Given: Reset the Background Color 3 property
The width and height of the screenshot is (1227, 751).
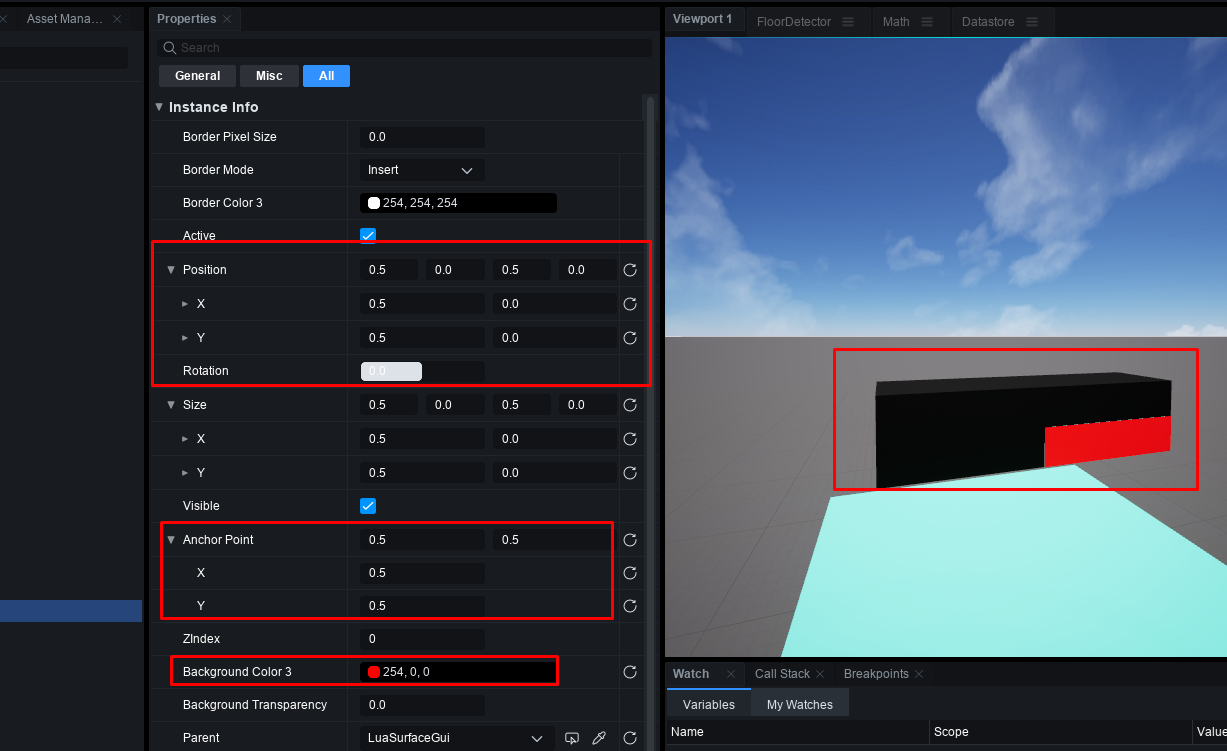Looking at the screenshot, I should coord(630,672).
